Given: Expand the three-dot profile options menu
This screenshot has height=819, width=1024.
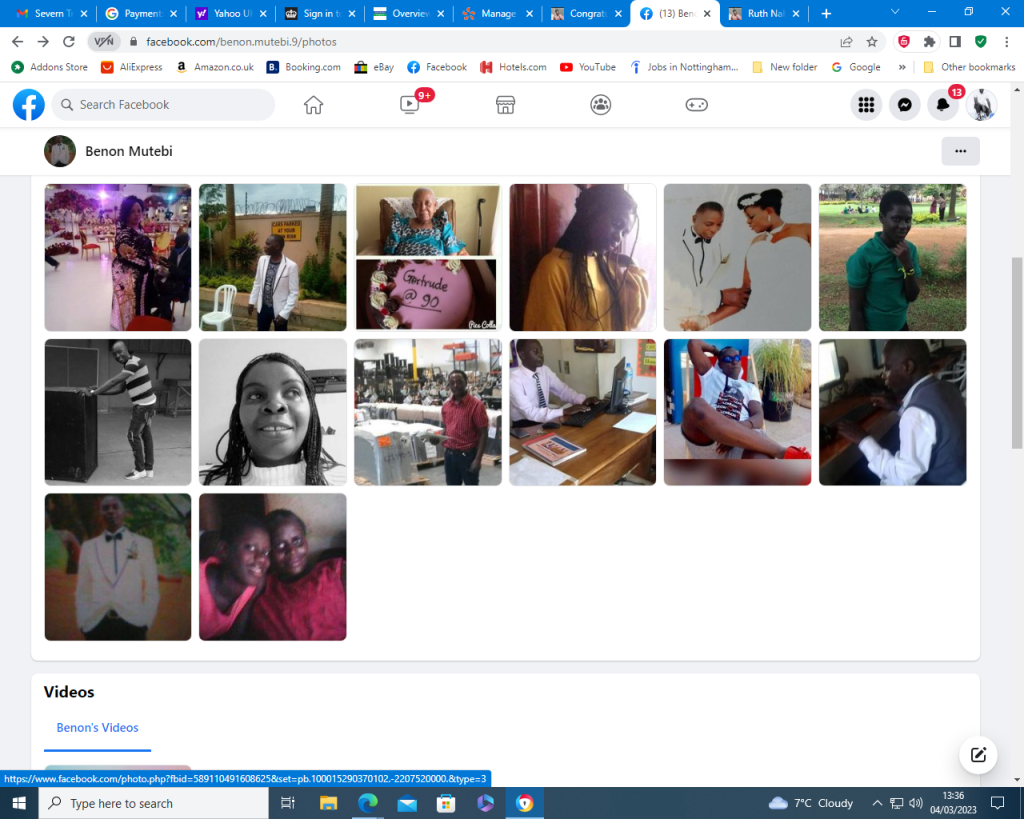Looking at the screenshot, I should [x=960, y=151].
